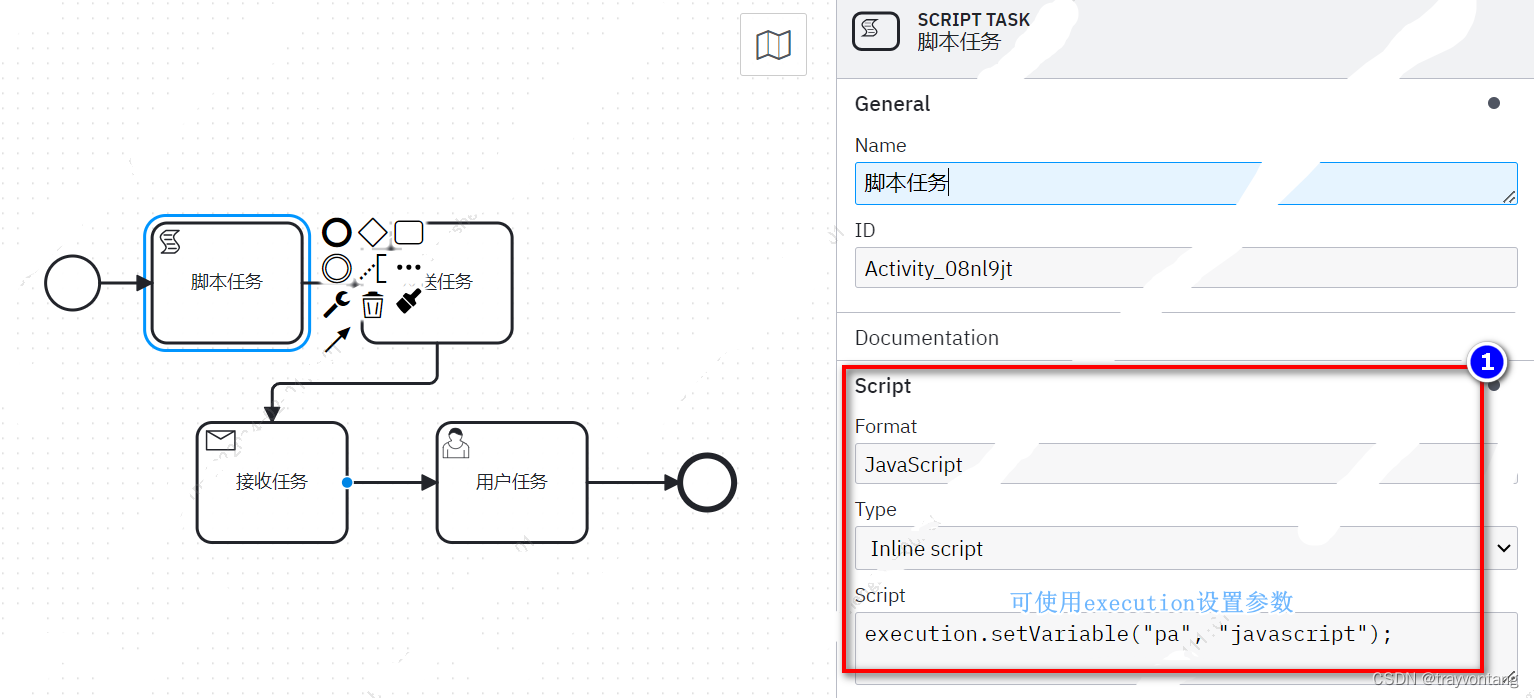Select the receive task 接收任务

tap(272, 482)
